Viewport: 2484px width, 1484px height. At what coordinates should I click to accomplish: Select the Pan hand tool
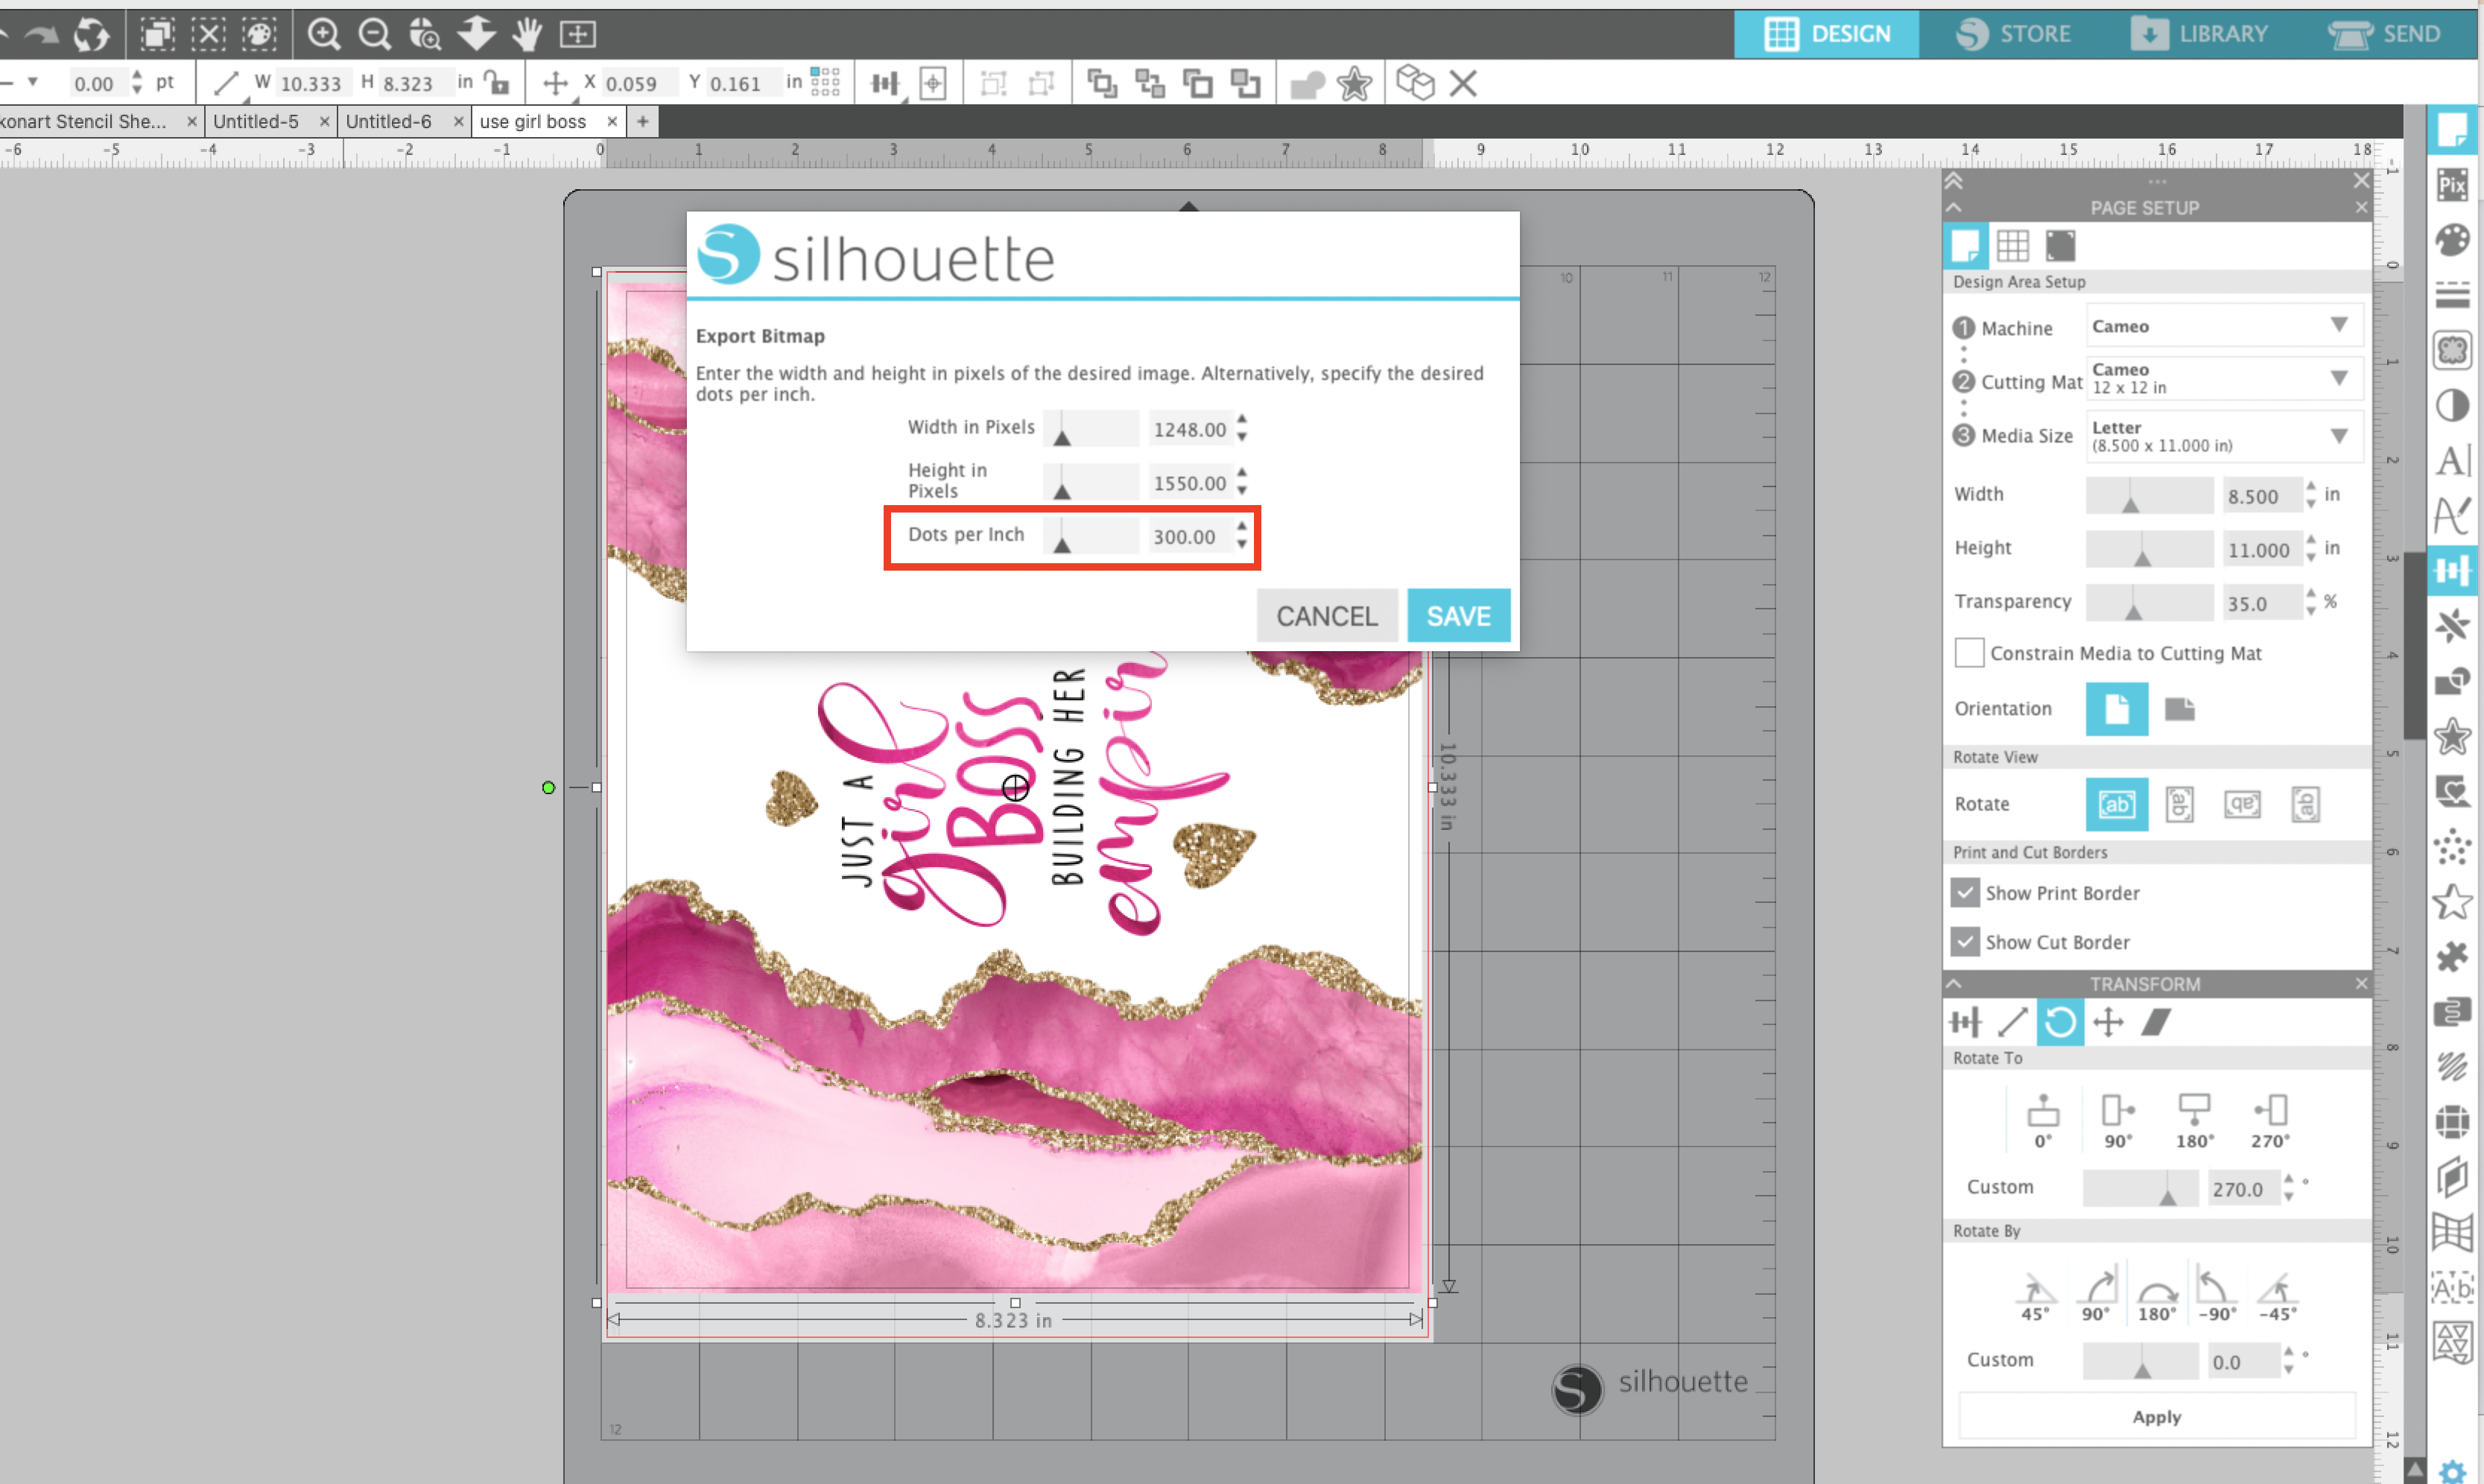[527, 34]
